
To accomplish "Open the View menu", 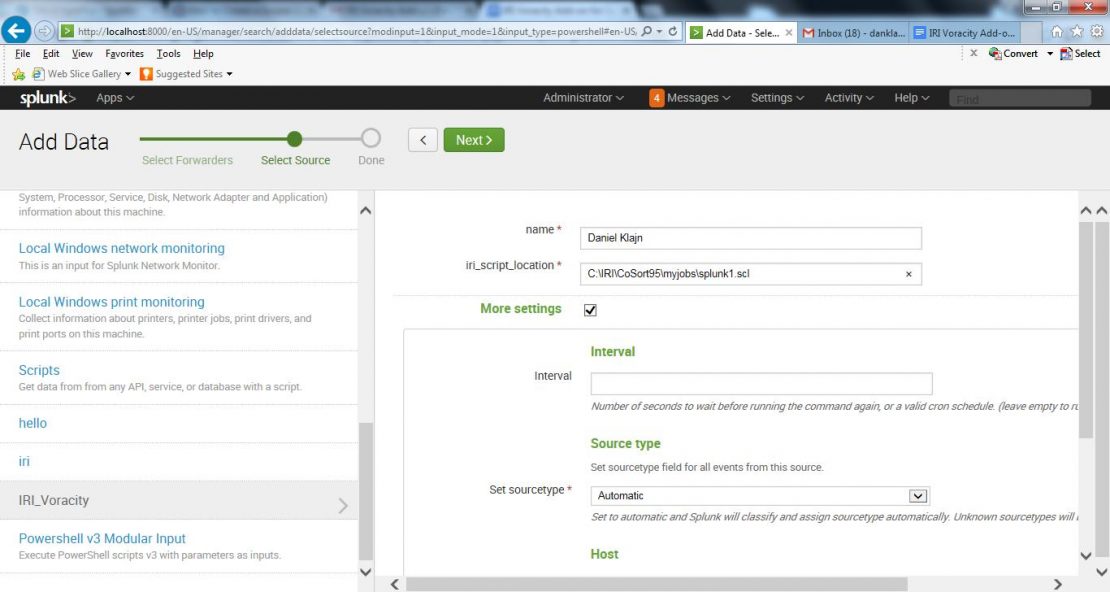I will coord(82,54).
